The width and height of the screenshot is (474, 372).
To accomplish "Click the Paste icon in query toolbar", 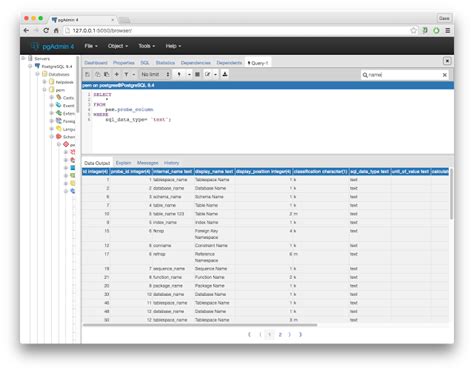I will (107, 74).
